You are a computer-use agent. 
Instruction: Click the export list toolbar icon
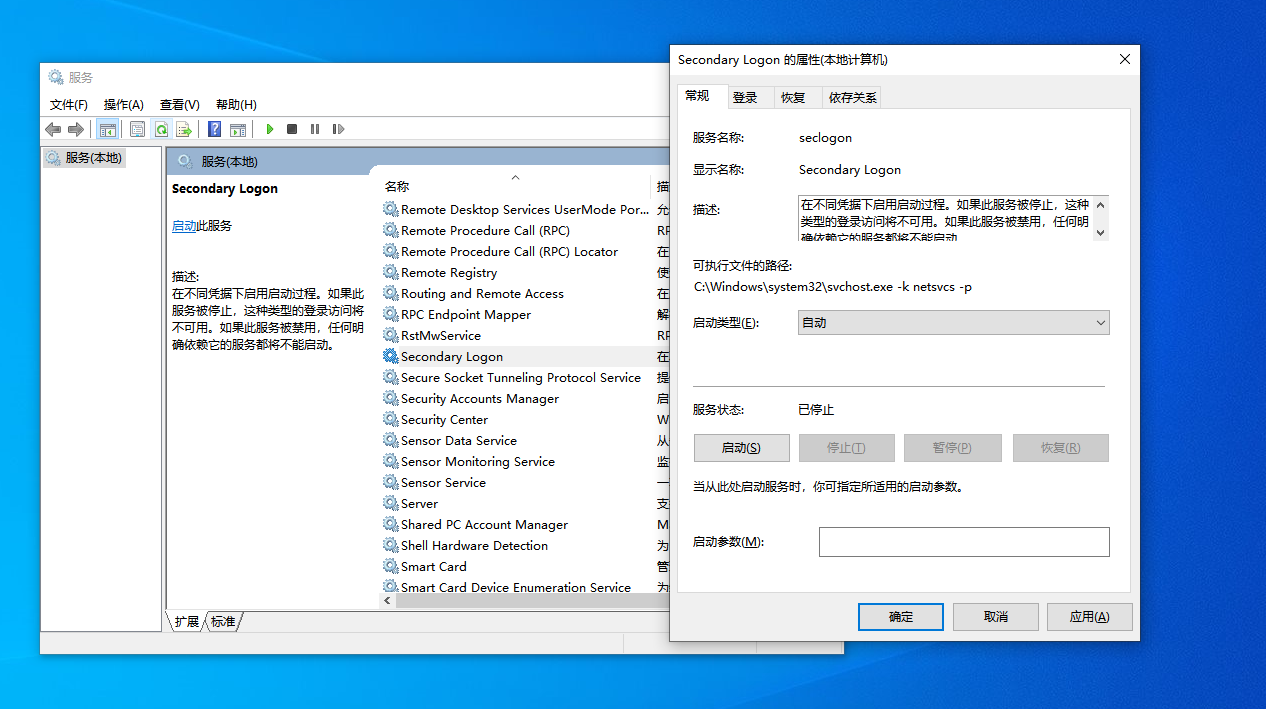click(x=184, y=129)
